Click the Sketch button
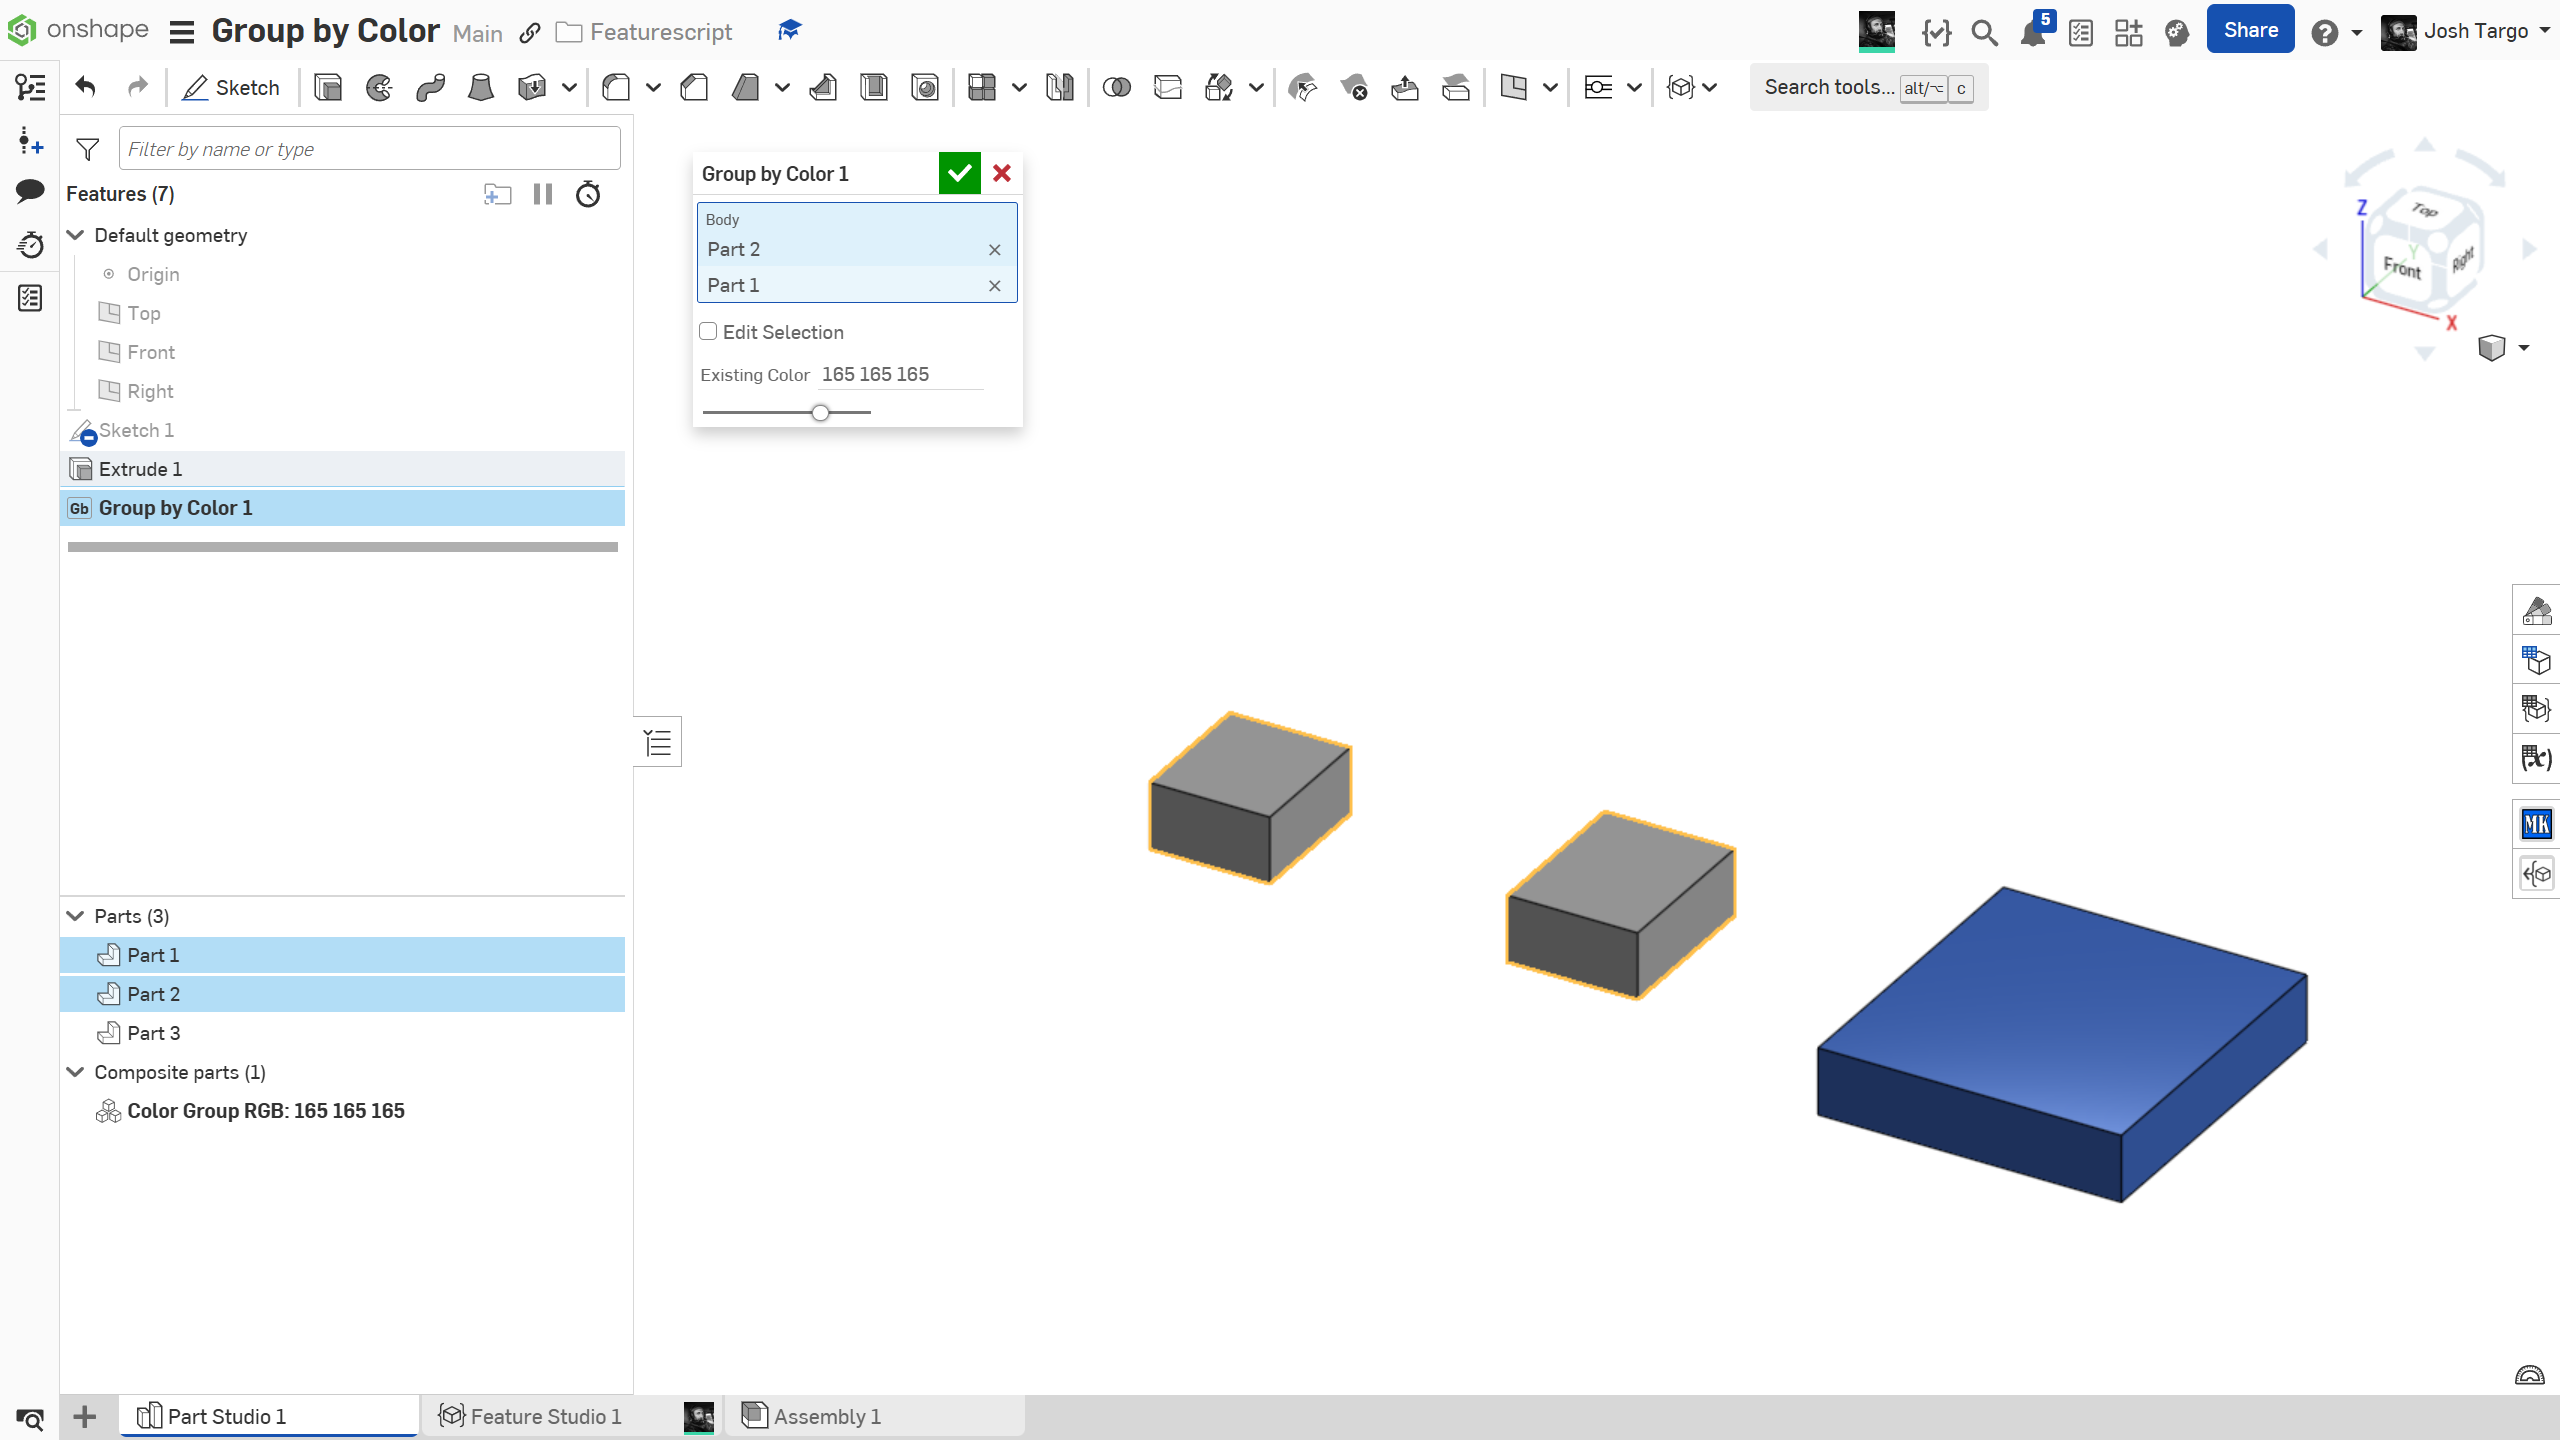This screenshot has width=2560, height=1440. click(x=232, y=88)
